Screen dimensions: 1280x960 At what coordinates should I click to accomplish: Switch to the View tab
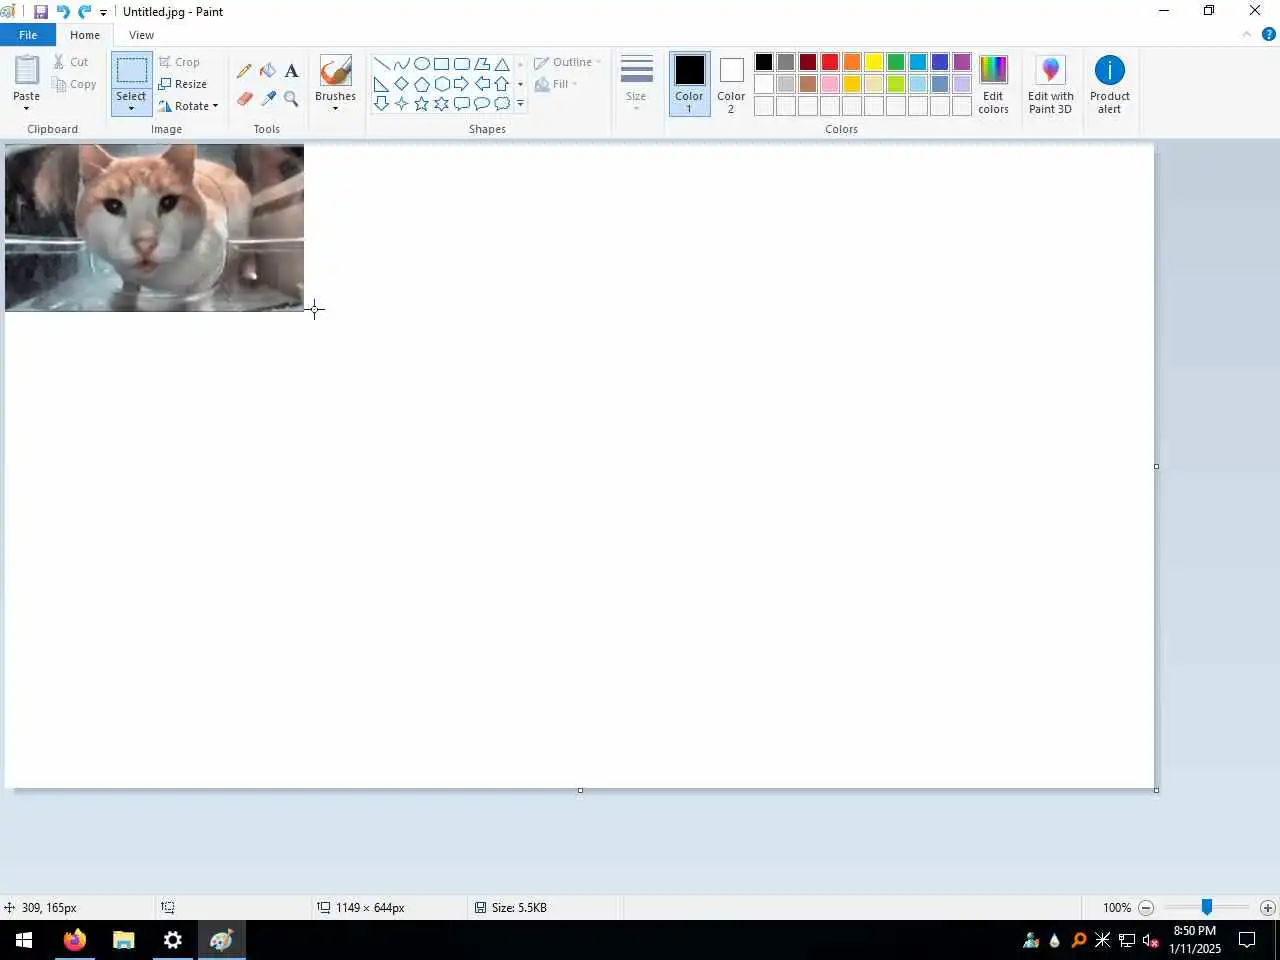tap(141, 35)
